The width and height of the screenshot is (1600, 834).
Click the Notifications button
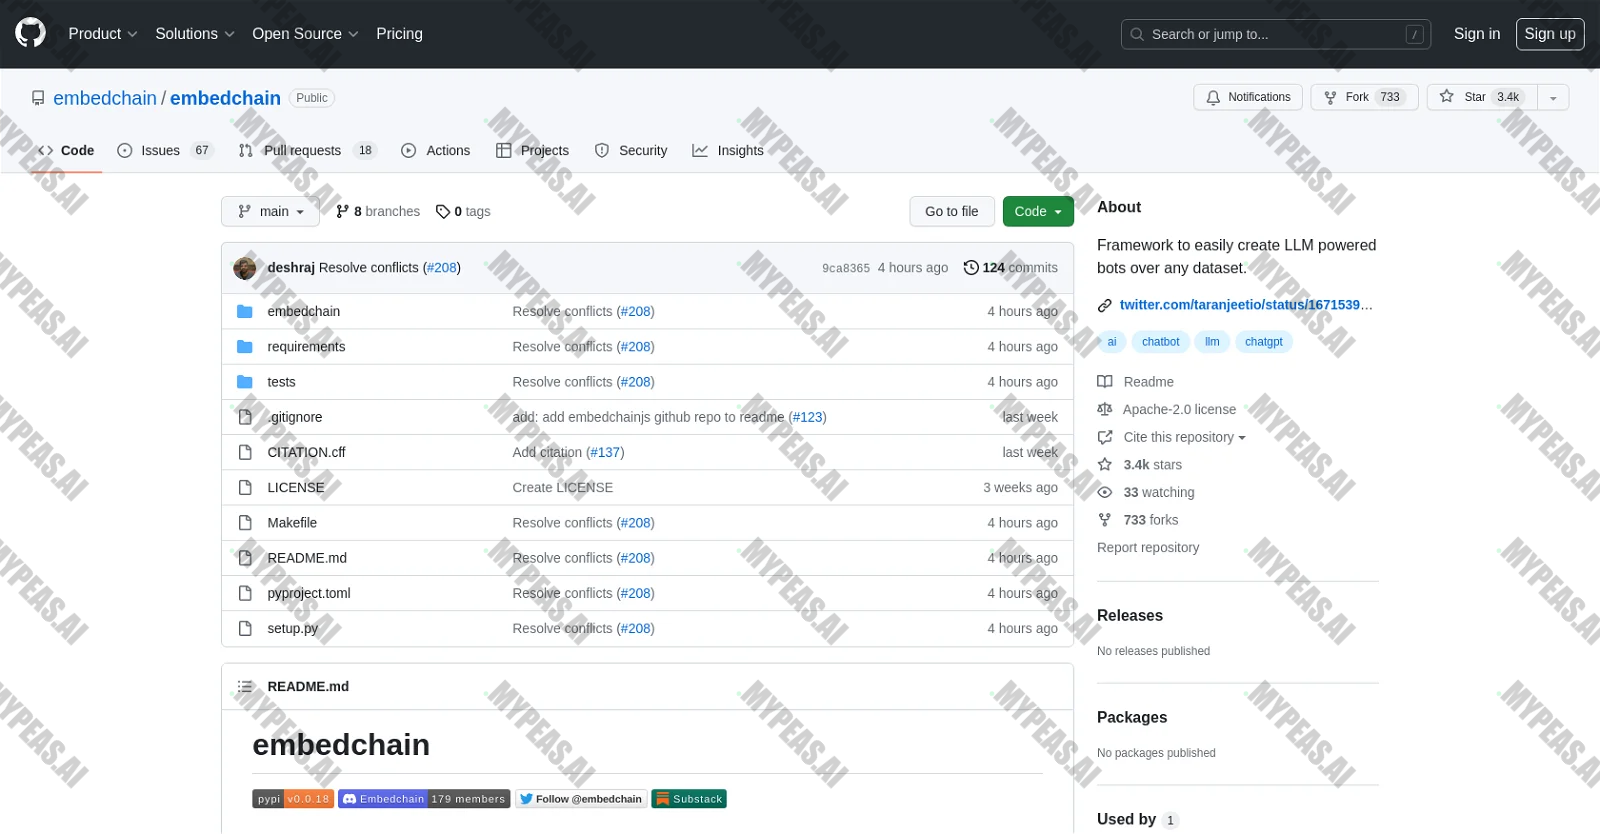[x=1248, y=97]
